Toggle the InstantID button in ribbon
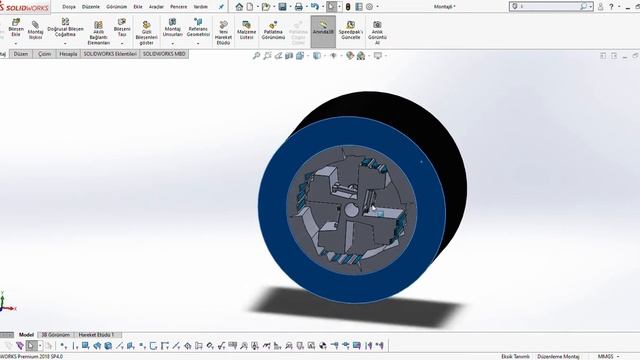This screenshot has height=360, width=640. pyautogui.click(x=323, y=32)
